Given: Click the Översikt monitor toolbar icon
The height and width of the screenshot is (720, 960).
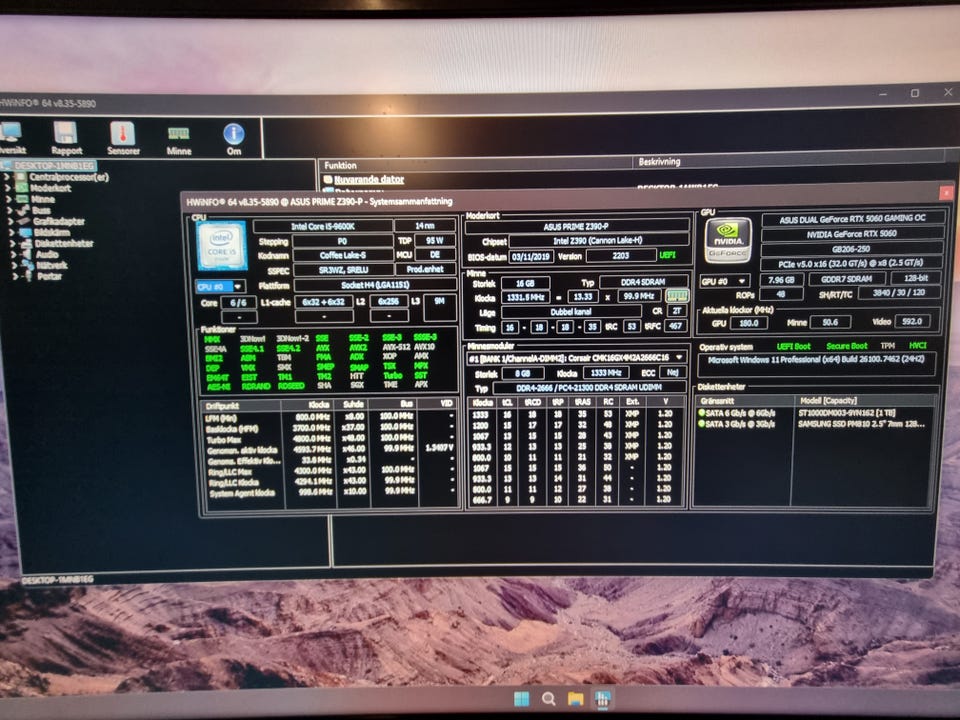Looking at the screenshot, I should point(10,132).
